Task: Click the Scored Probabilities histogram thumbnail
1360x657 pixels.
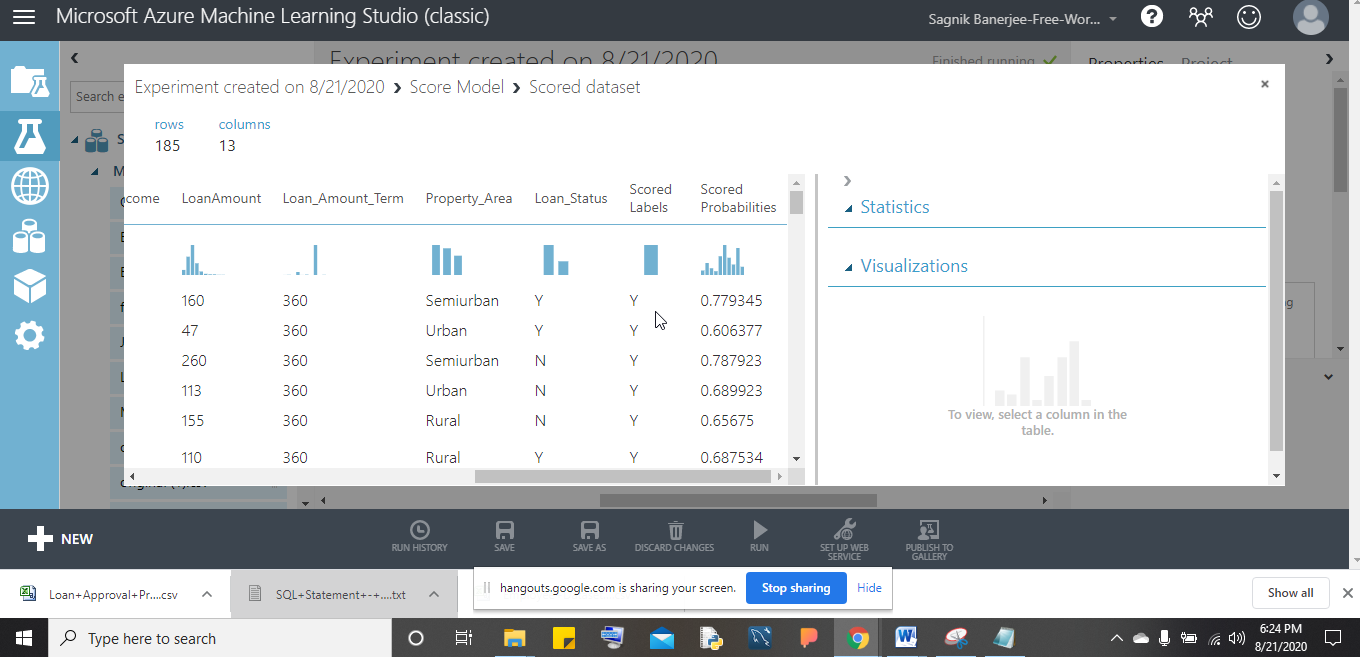Action: (x=723, y=260)
